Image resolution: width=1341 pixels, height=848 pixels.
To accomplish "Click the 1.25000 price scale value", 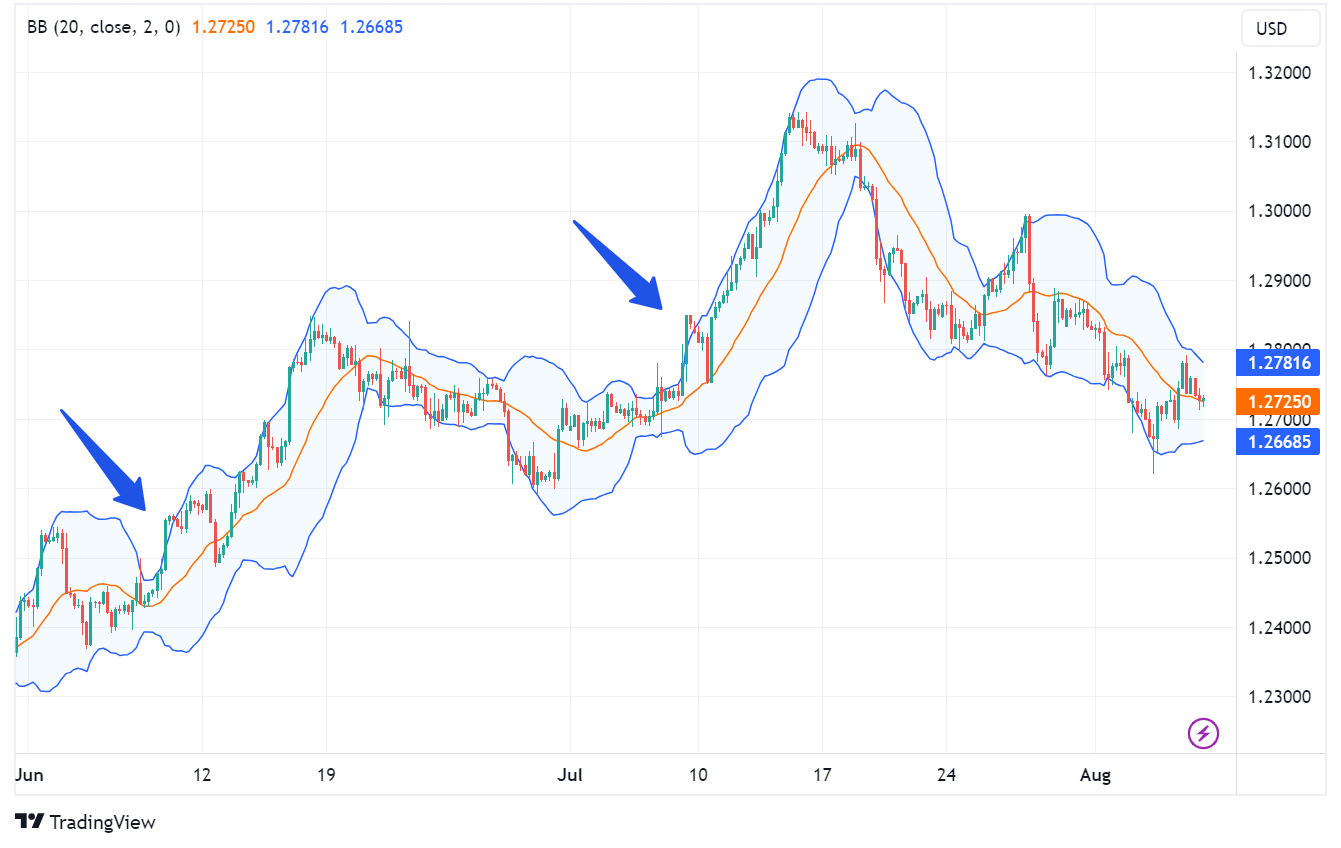I will pos(1278,558).
